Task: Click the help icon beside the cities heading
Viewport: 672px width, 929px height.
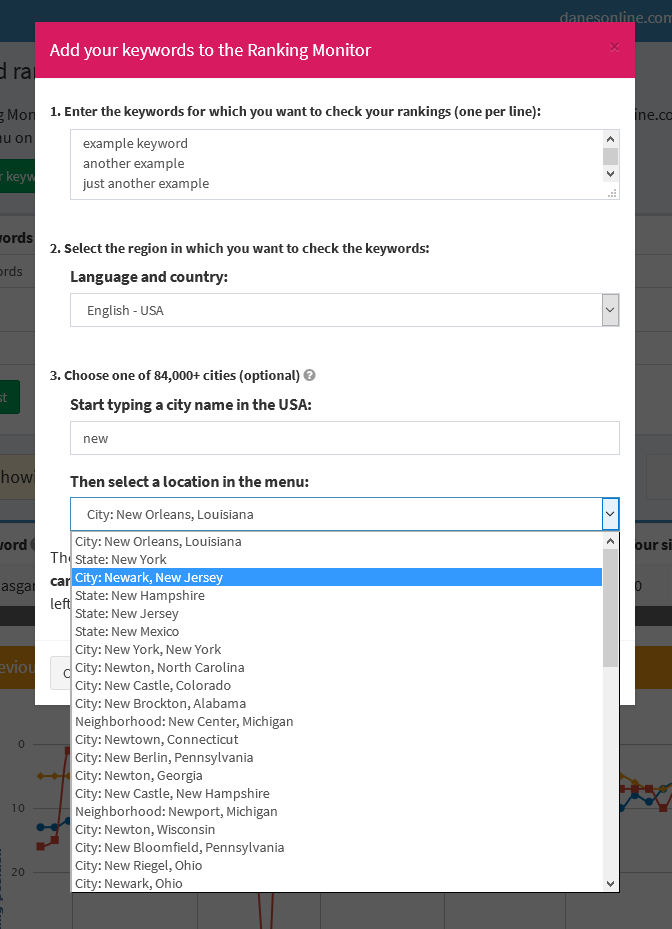Action: (310, 376)
